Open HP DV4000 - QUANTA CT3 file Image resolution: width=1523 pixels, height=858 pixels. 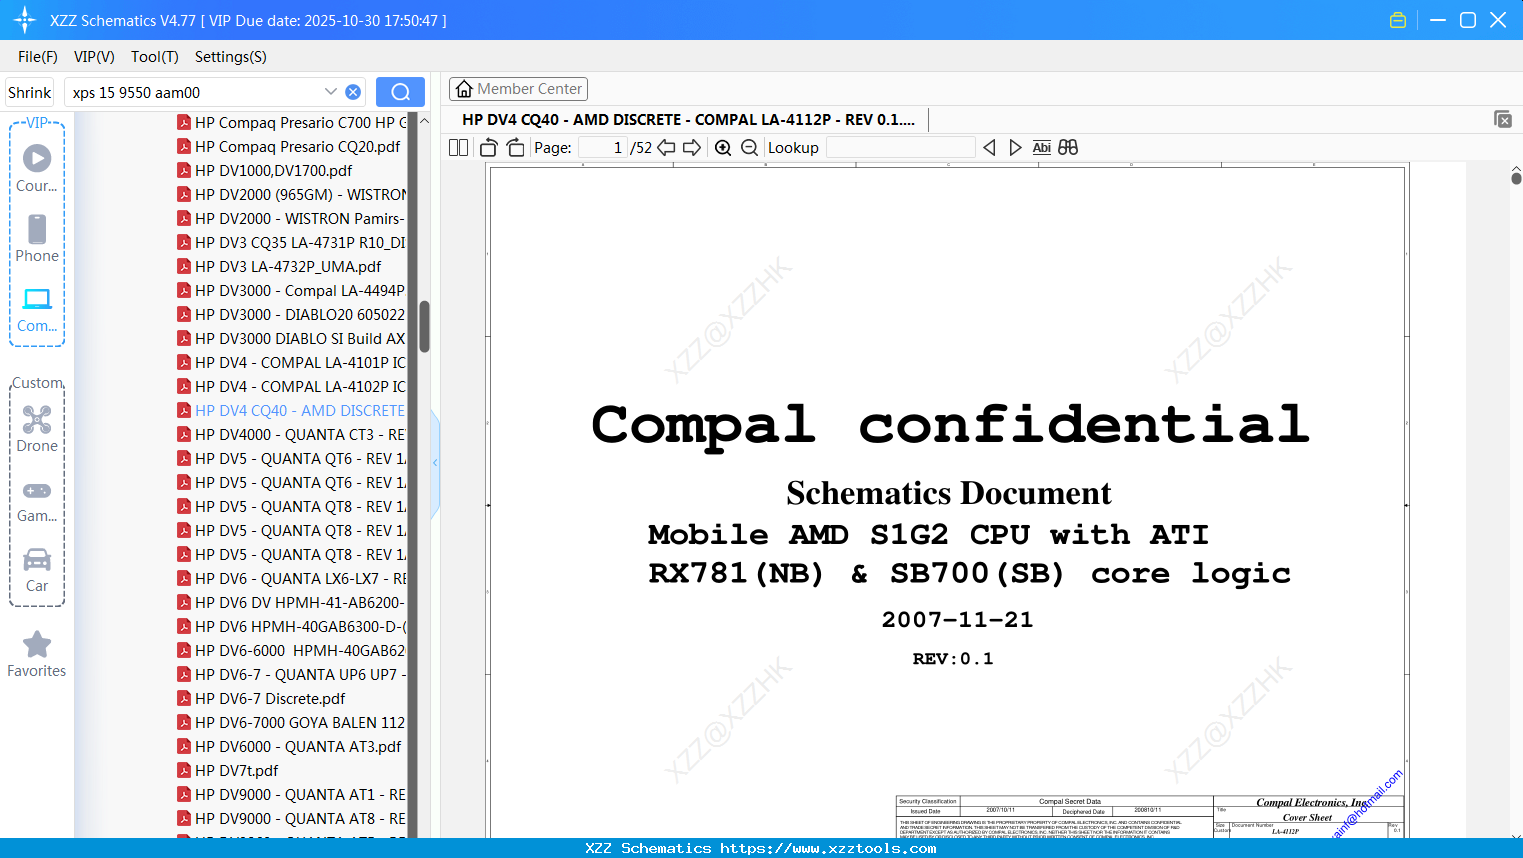pos(291,435)
